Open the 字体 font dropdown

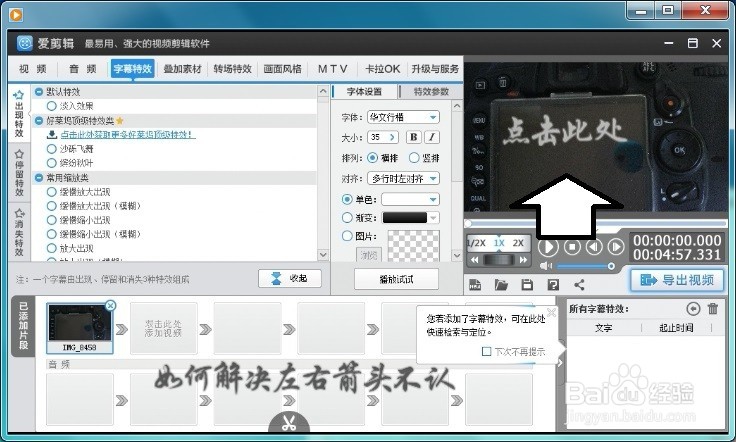point(403,117)
